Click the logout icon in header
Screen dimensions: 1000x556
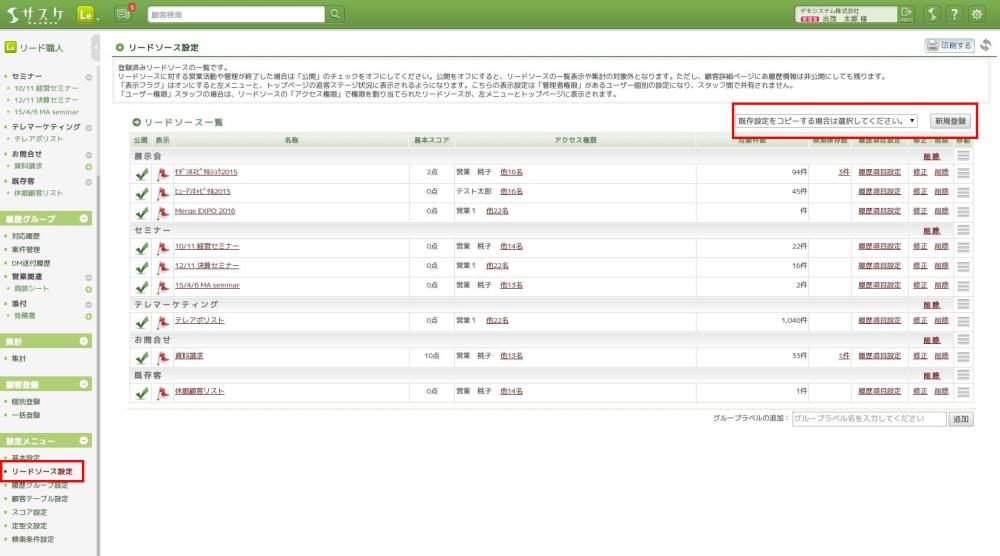[906, 14]
